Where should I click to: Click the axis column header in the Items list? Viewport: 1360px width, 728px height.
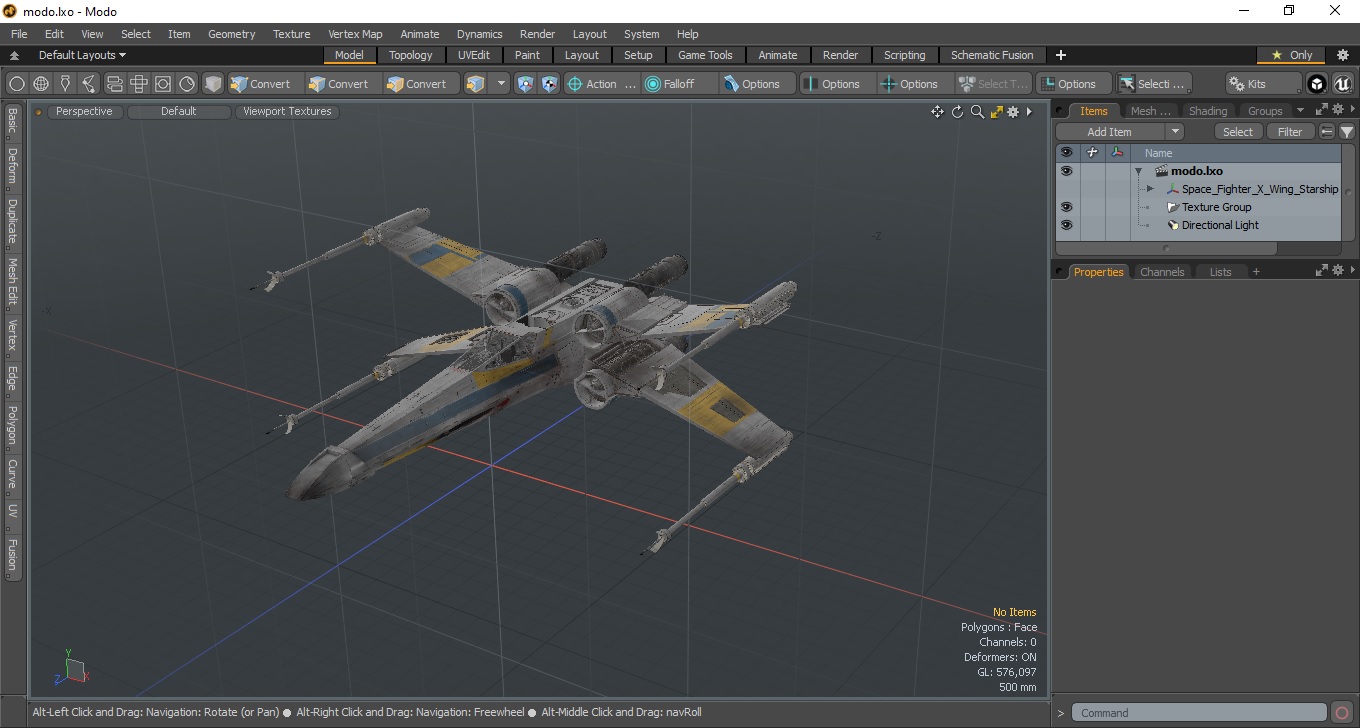[x=1117, y=153]
